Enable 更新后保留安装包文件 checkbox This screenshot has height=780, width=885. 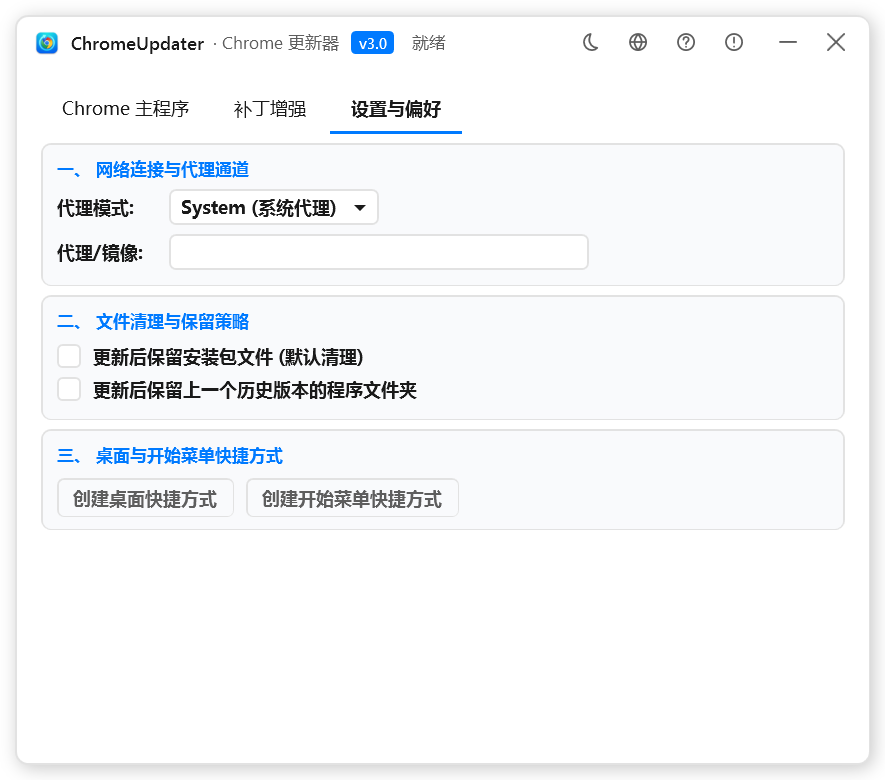[69, 357]
